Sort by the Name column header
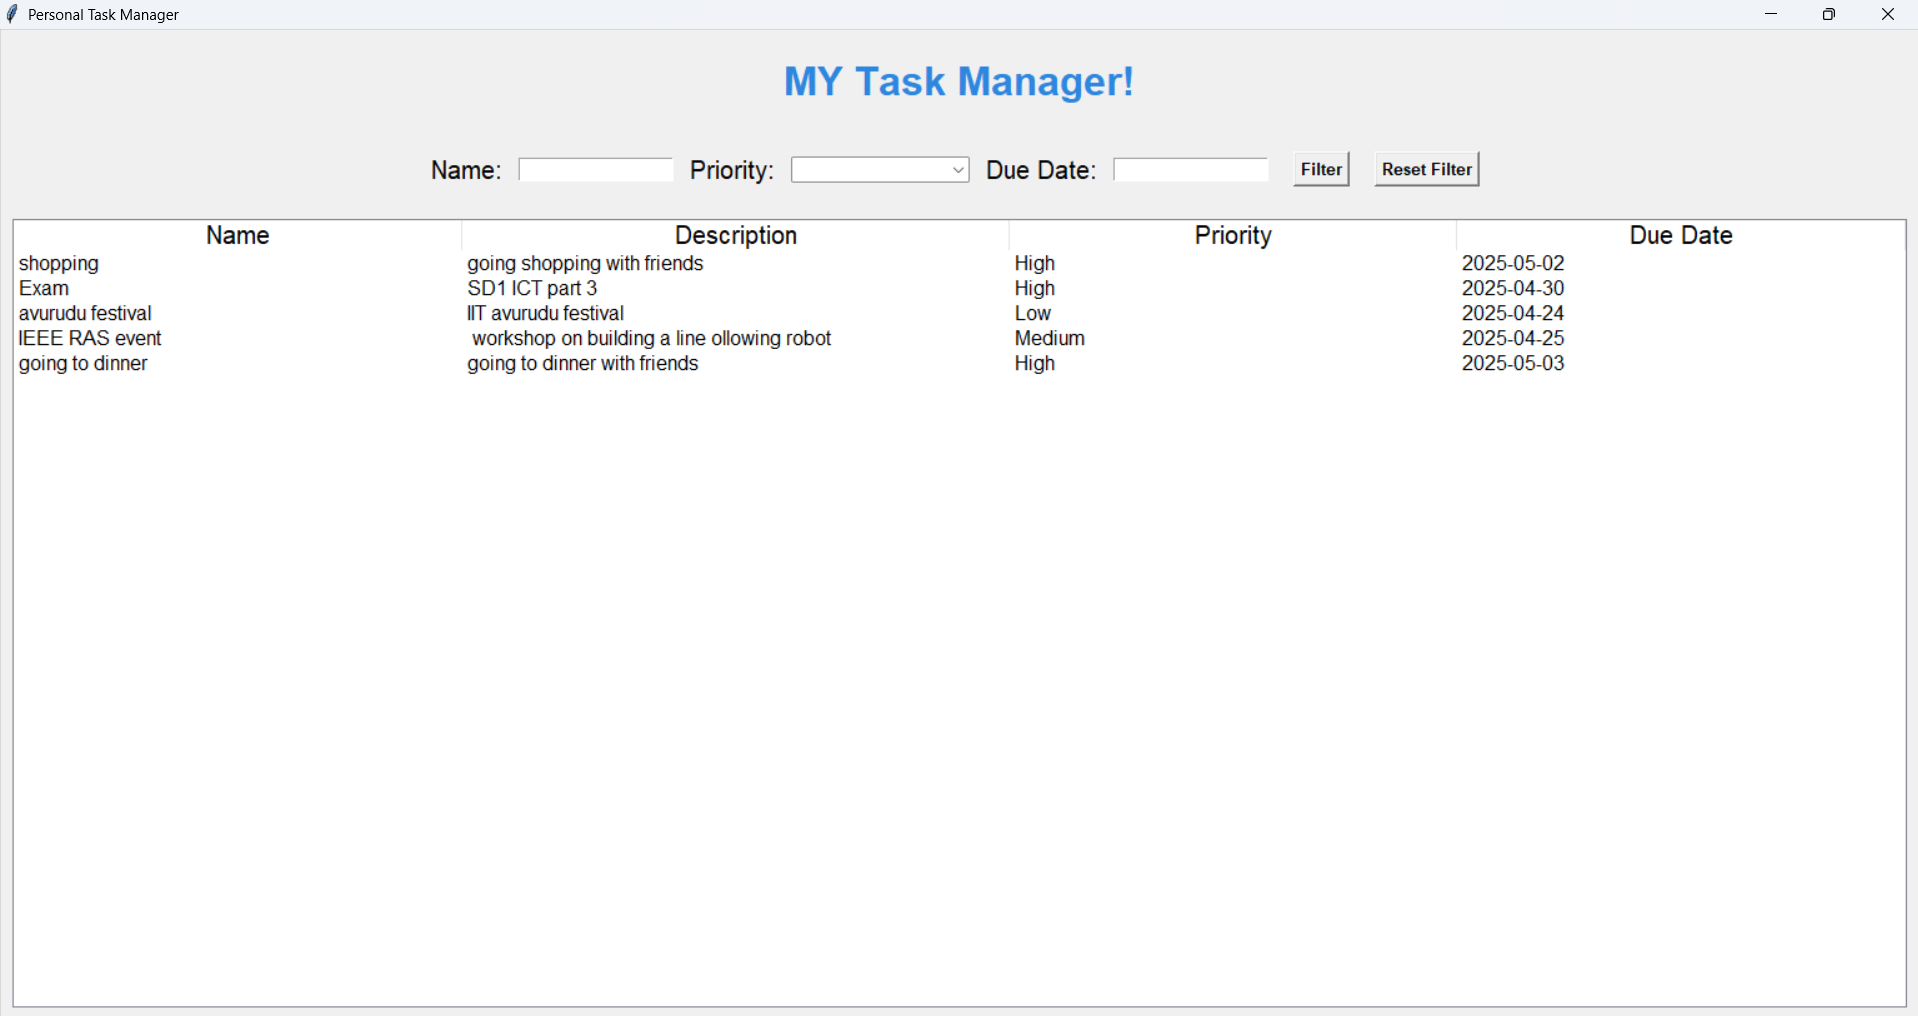Screen dimensions: 1918x1016 tap(237, 235)
